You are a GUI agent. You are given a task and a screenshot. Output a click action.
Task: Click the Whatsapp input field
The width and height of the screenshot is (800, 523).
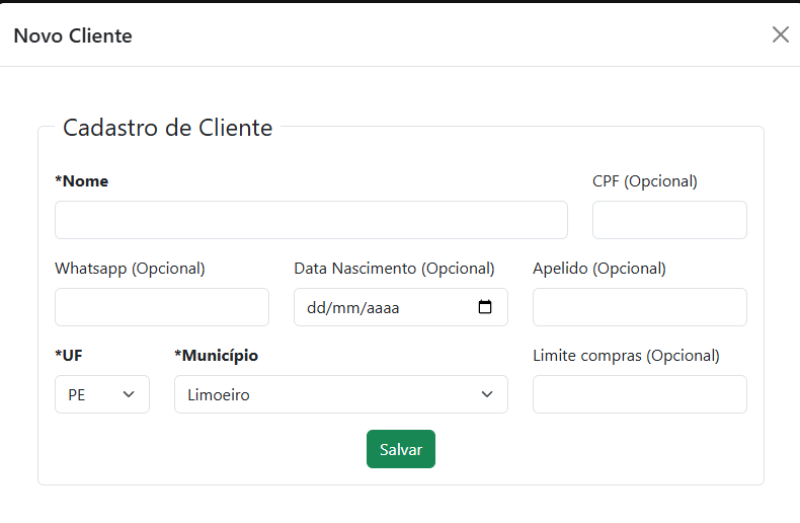pyautogui.click(x=162, y=307)
